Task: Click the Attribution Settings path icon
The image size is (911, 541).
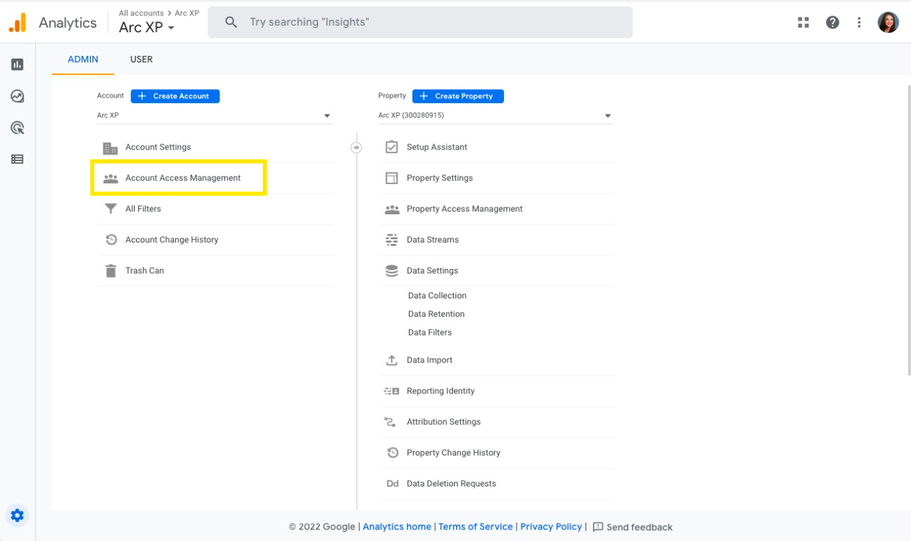Action: coord(390,422)
